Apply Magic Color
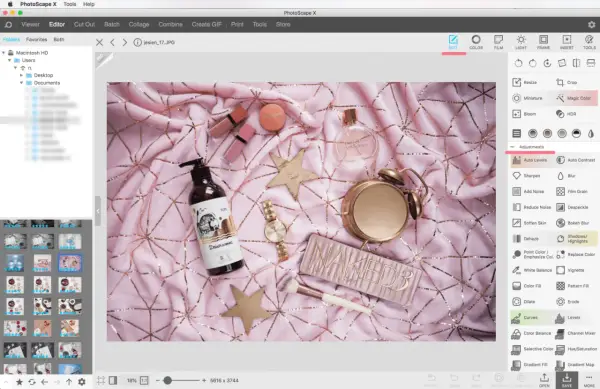 [x=574, y=98]
